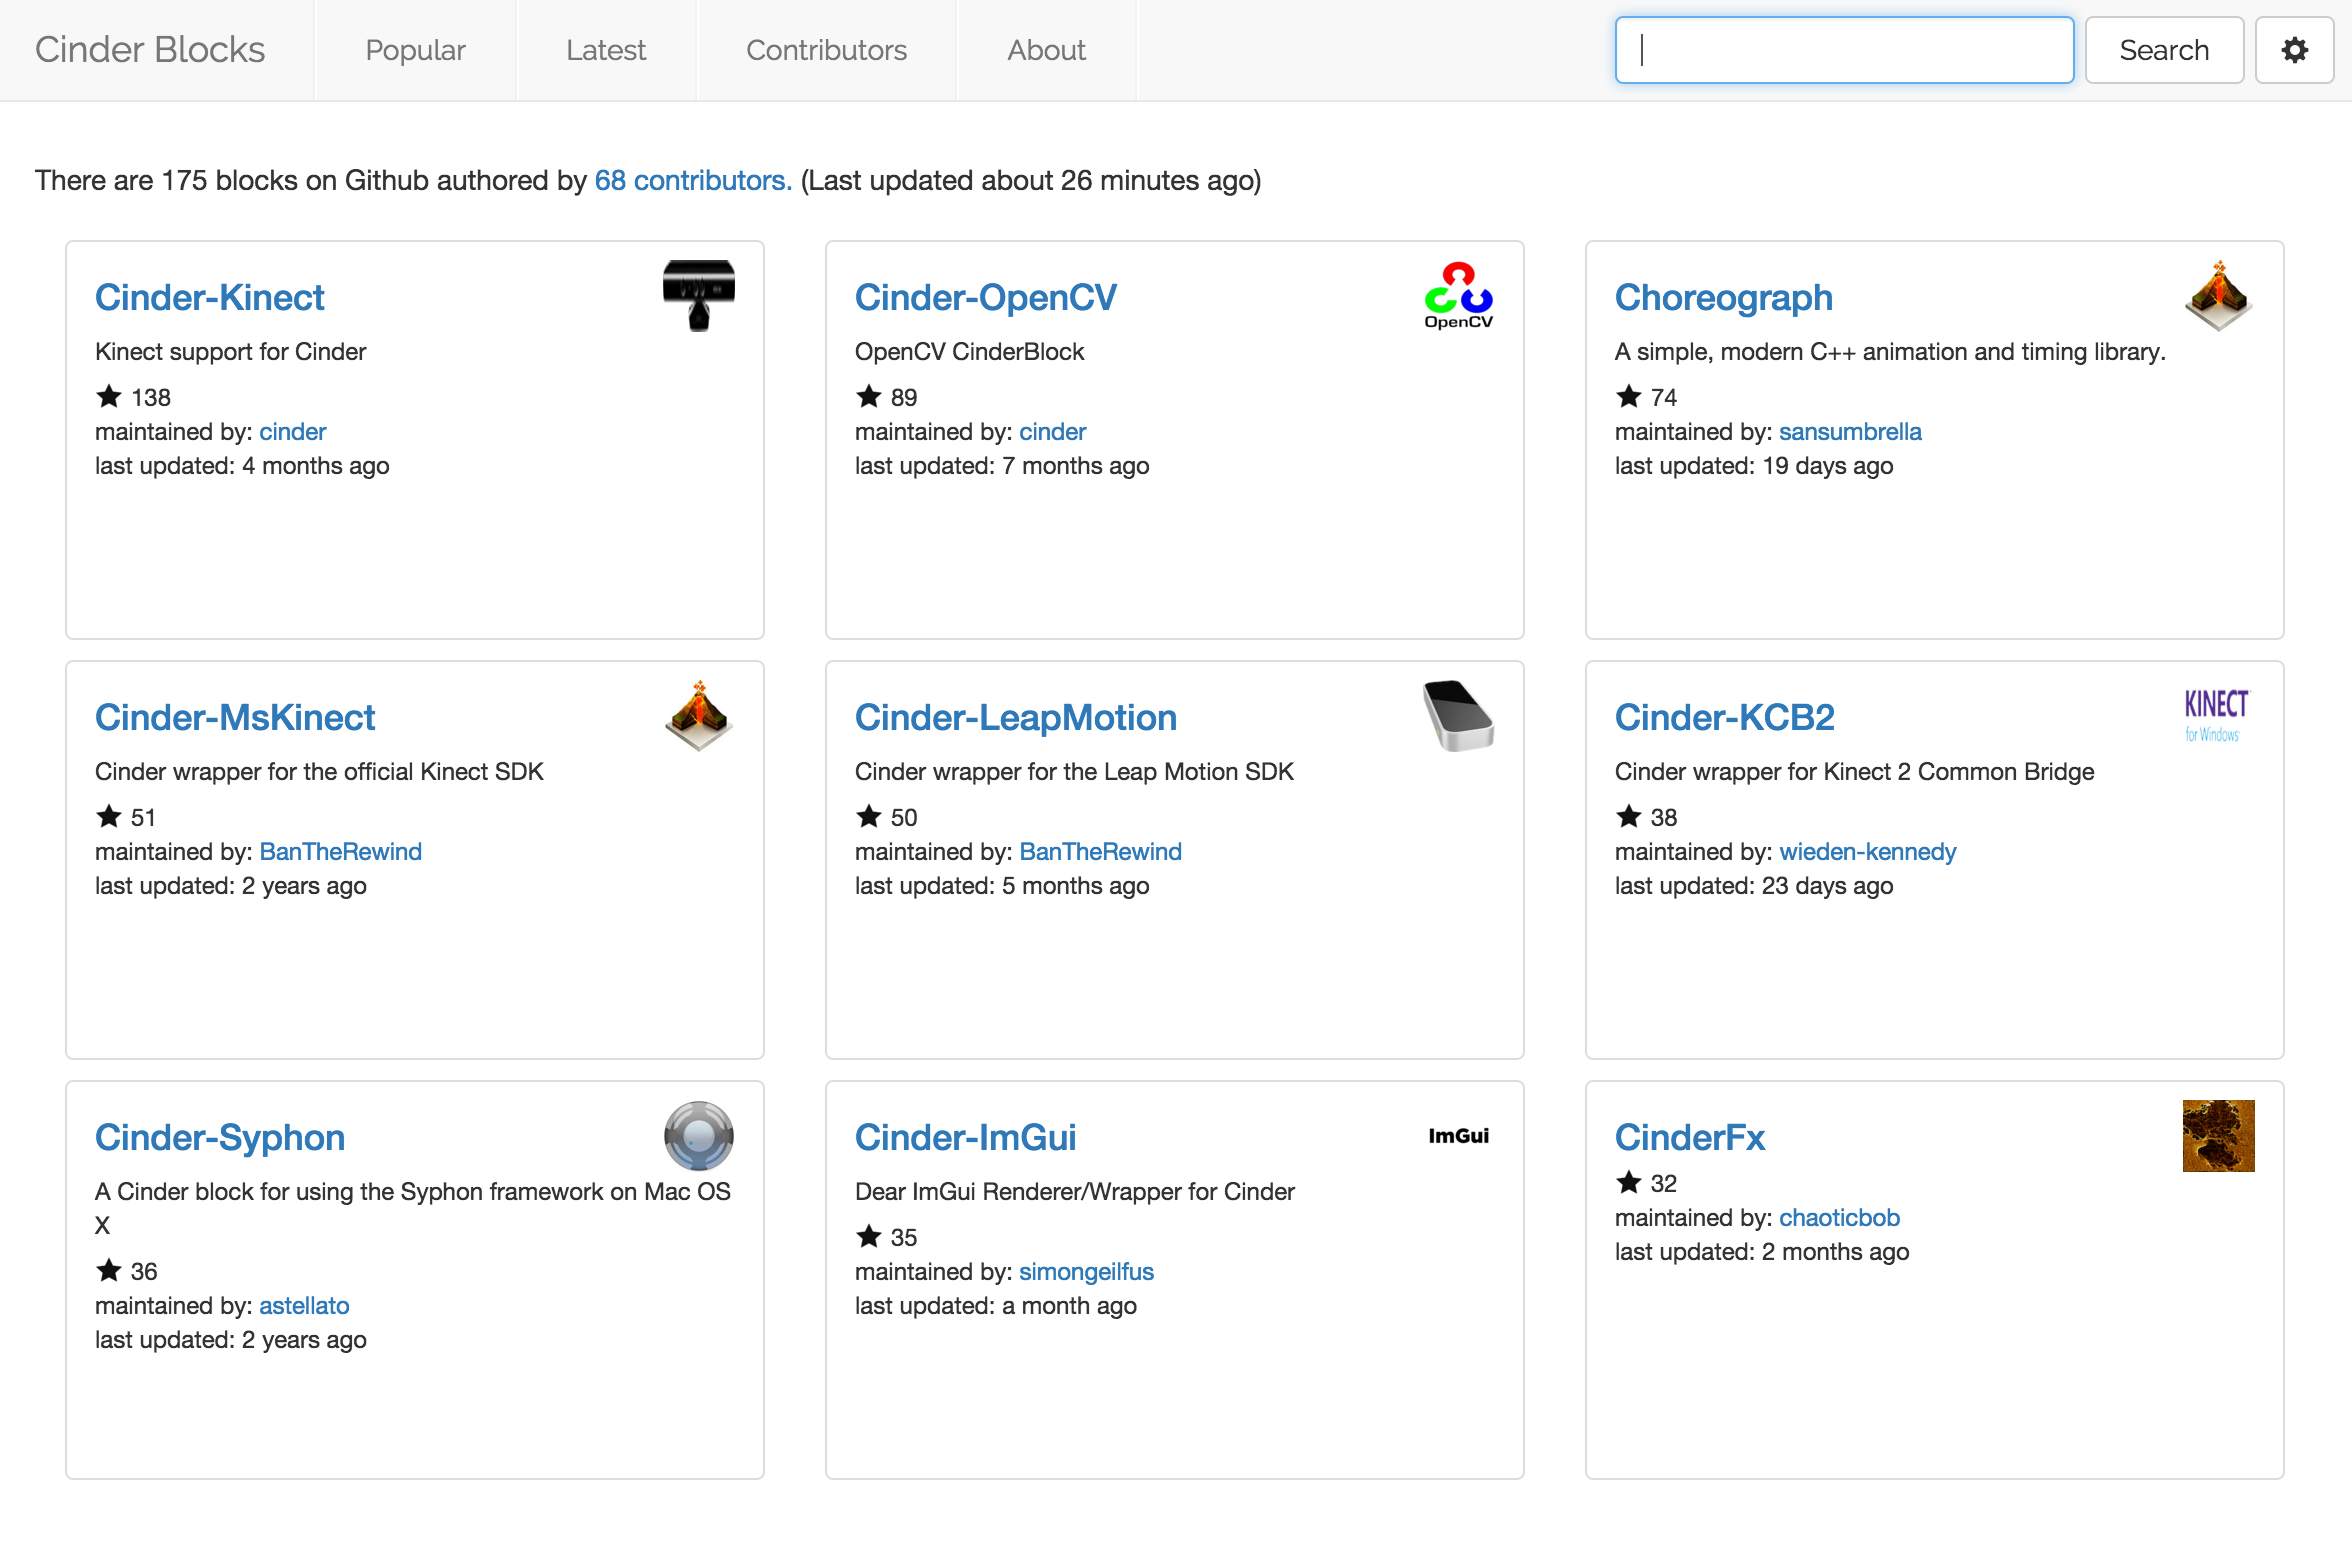Open the Cinder-MsKinect block title

pyautogui.click(x=235, y=717)
